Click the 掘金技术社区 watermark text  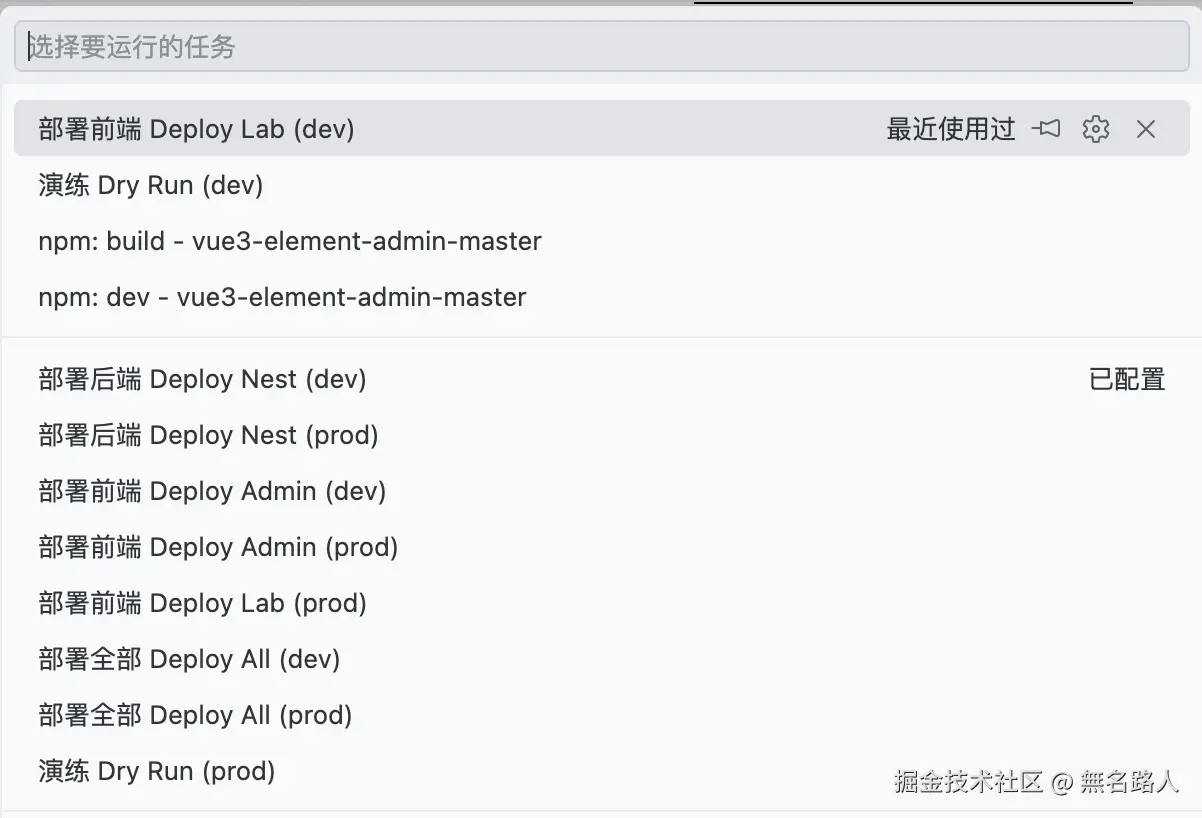pyautogui.click(x=968, y=781)
